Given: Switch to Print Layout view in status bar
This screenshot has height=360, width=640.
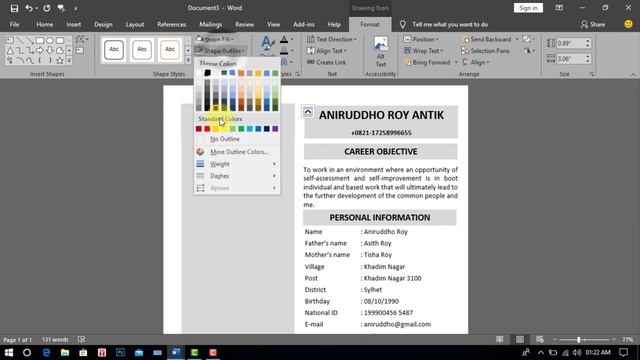Looking at the screenshot, I should click(x=520, y=339).
